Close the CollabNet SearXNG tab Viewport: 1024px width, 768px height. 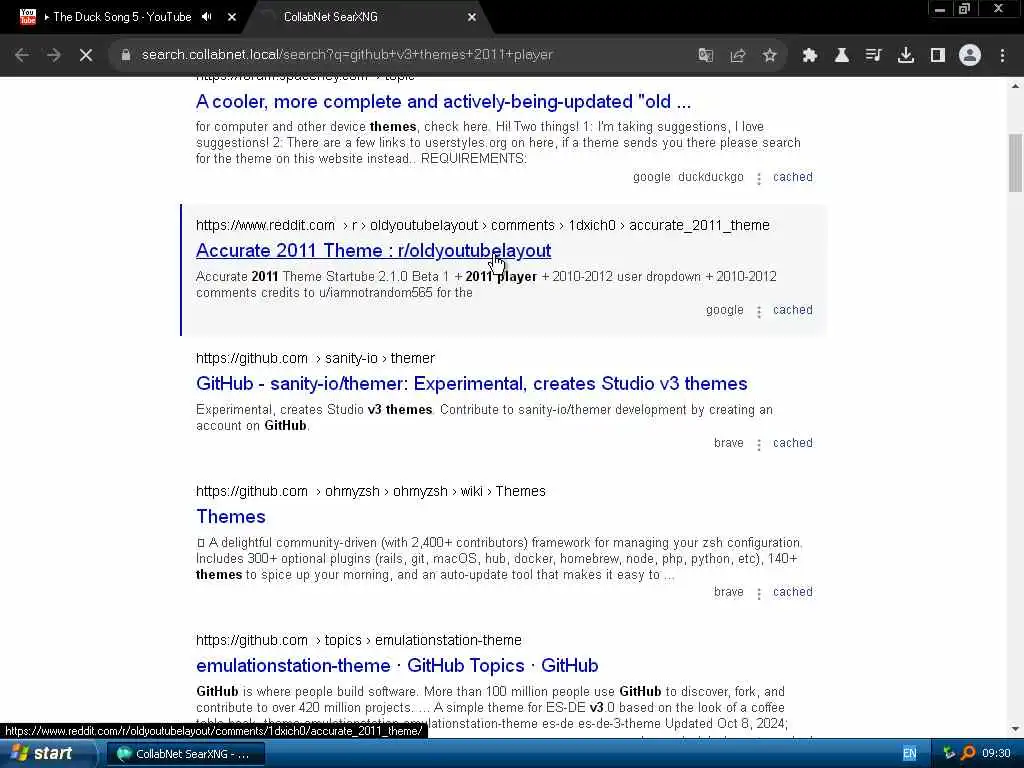tap(472, 17)
